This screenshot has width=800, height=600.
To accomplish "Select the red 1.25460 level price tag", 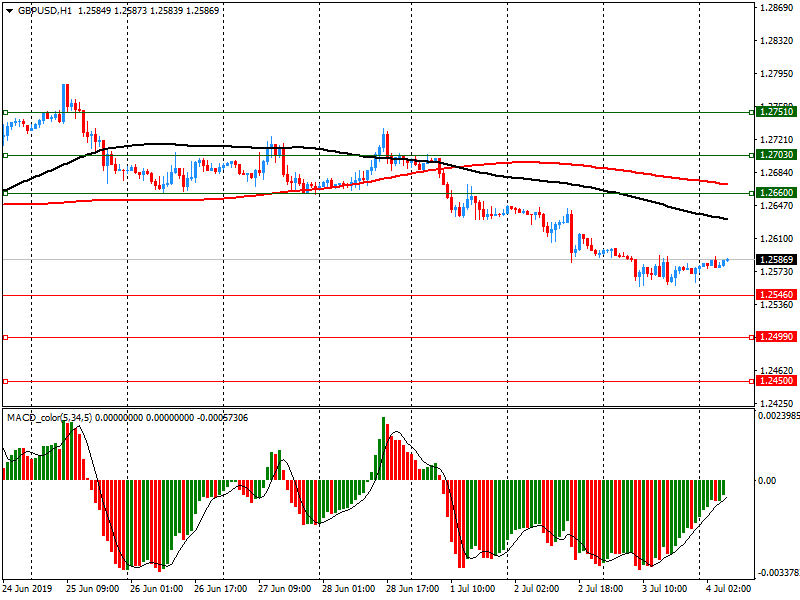I will pos(776,295).
